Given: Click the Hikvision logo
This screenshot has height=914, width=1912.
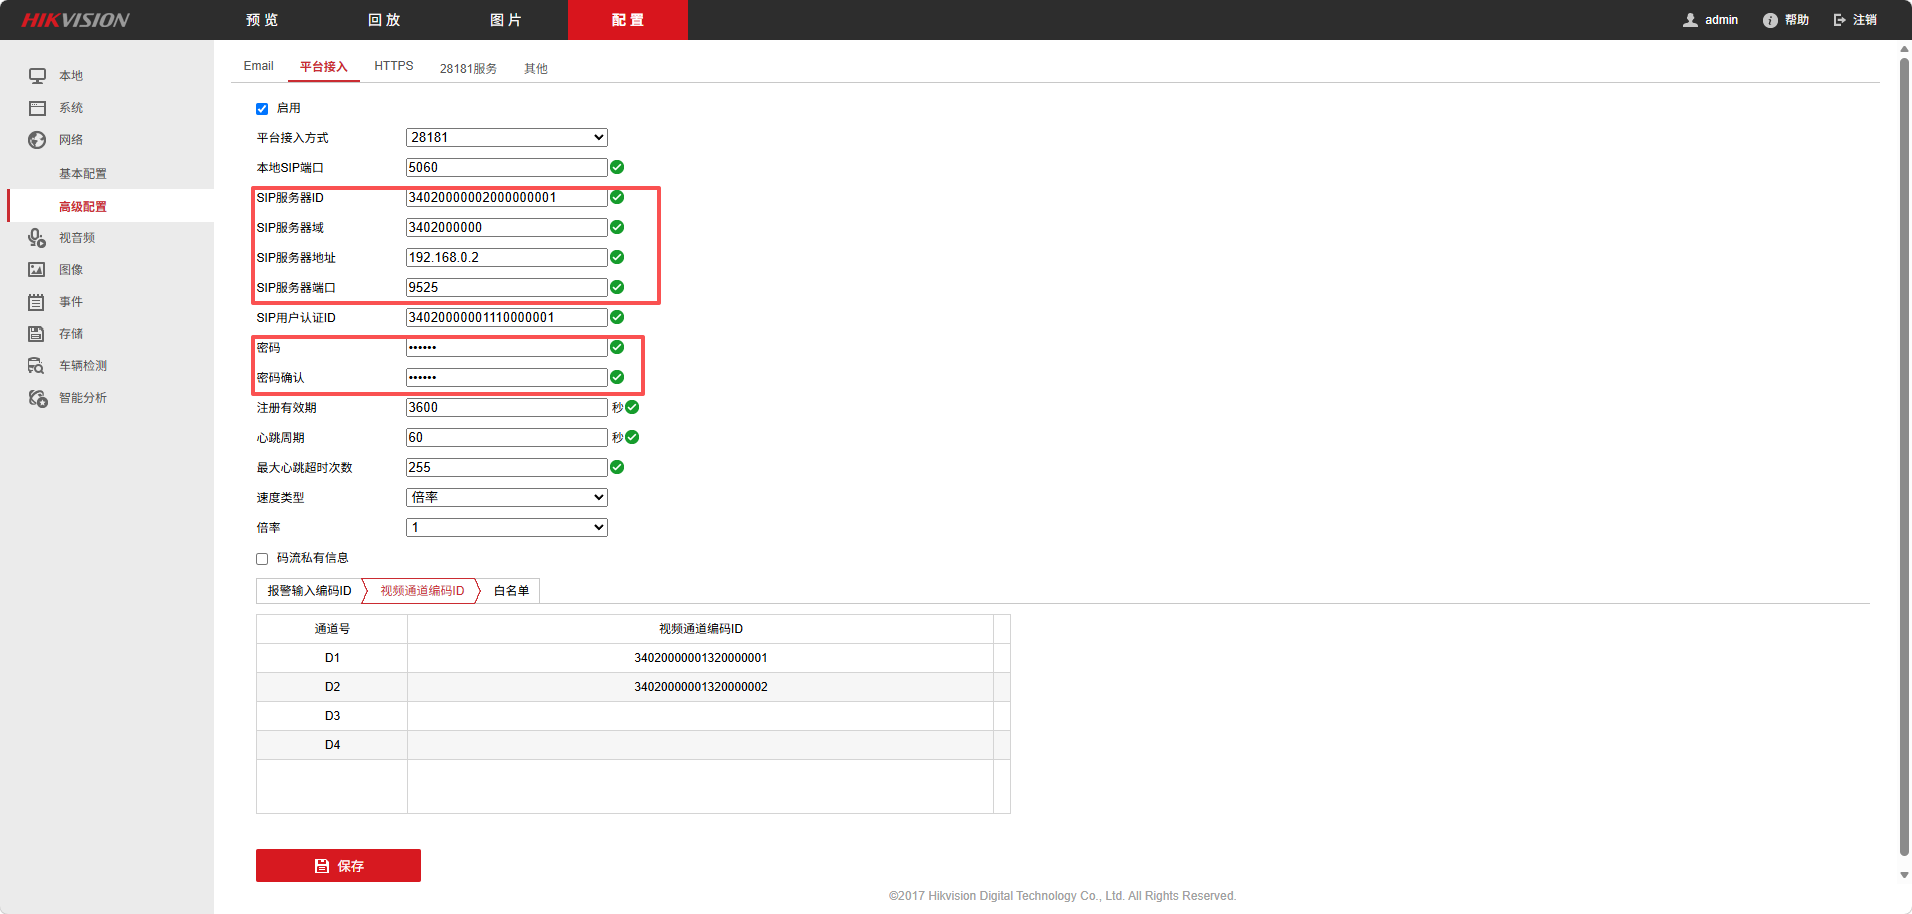Looking at the screenshot, I should [76, 20].
